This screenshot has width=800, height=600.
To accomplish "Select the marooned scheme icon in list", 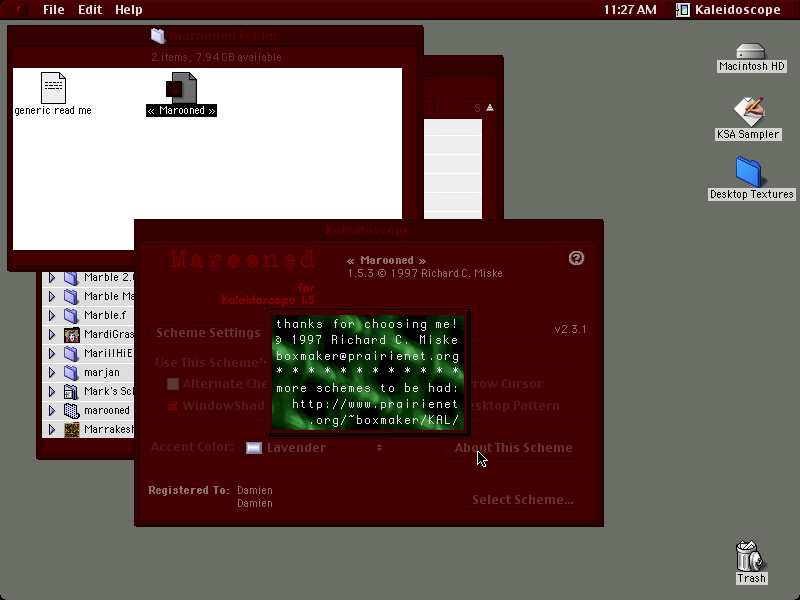I will tap(71, 410).
